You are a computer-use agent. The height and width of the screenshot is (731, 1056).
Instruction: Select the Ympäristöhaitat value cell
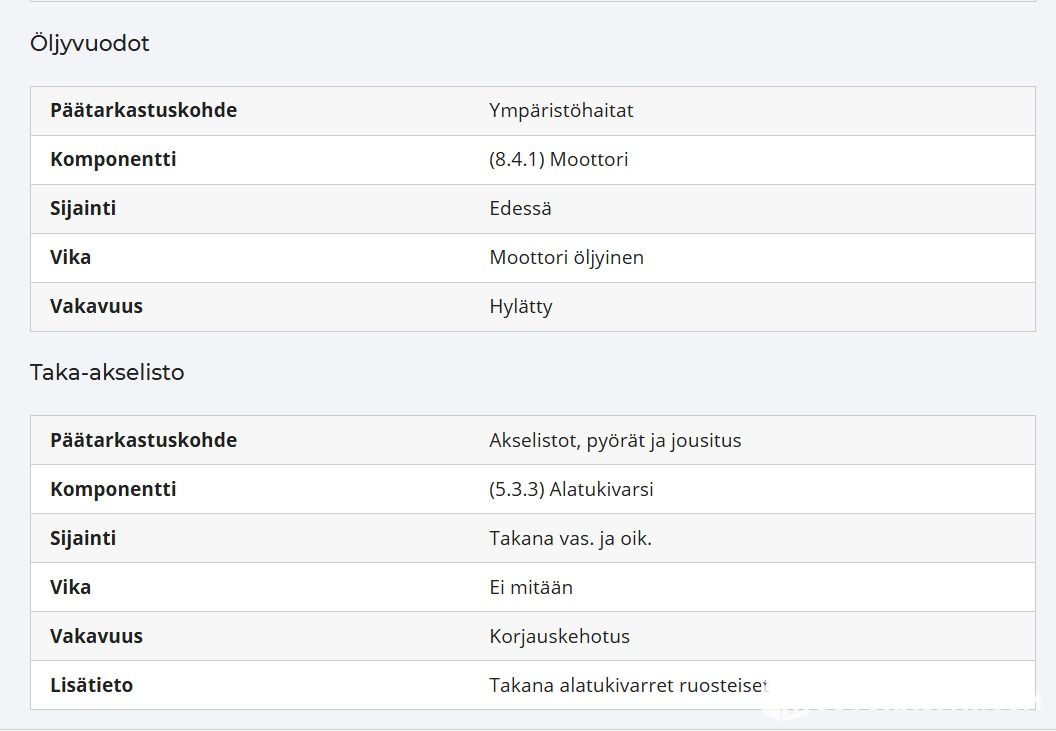pyautogui.click(x=561, y=110)
